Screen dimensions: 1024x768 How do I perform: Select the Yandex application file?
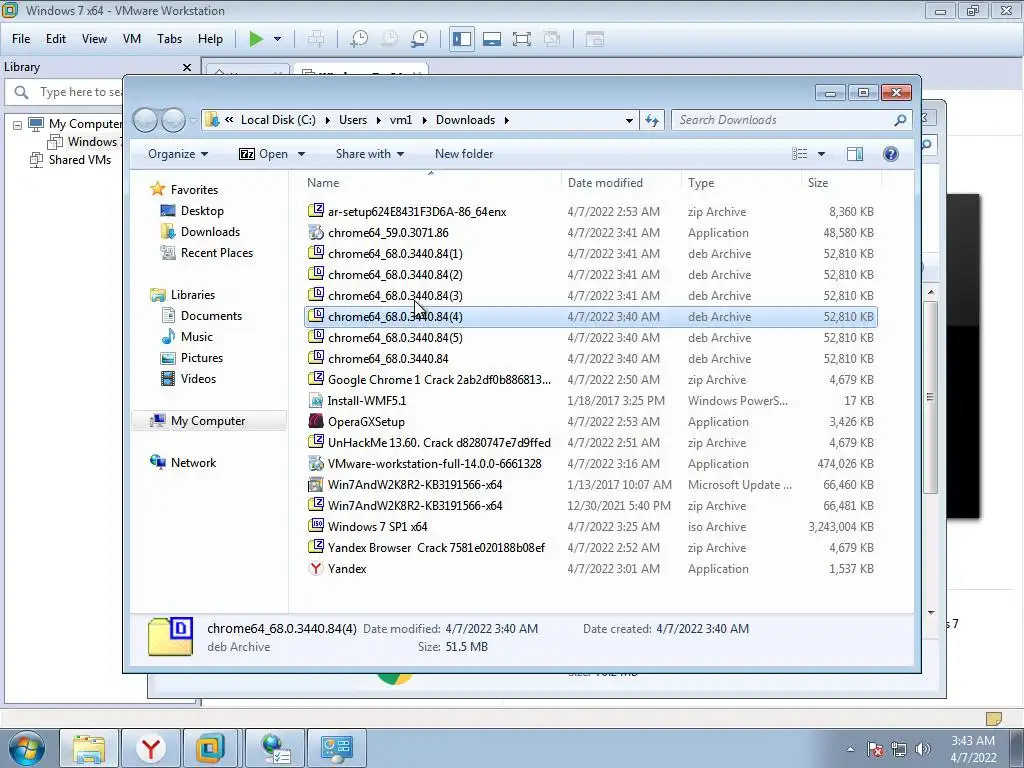tap(590, 569)
